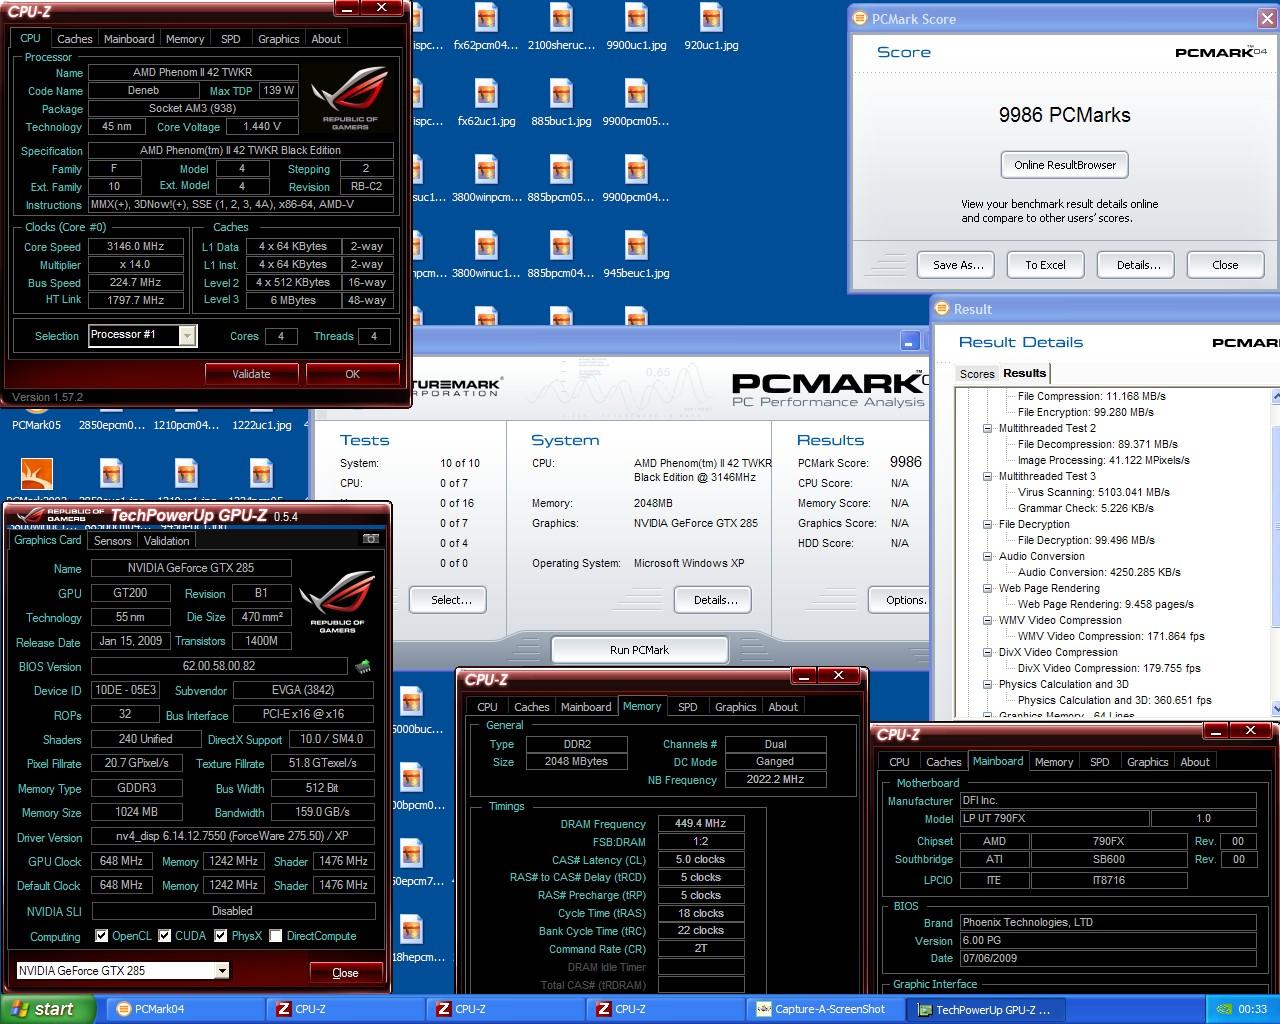Select the 2850epcm0 desktop file icon
The image size is (1280, 1024).
pyautogui.click(x=111, y=424)
